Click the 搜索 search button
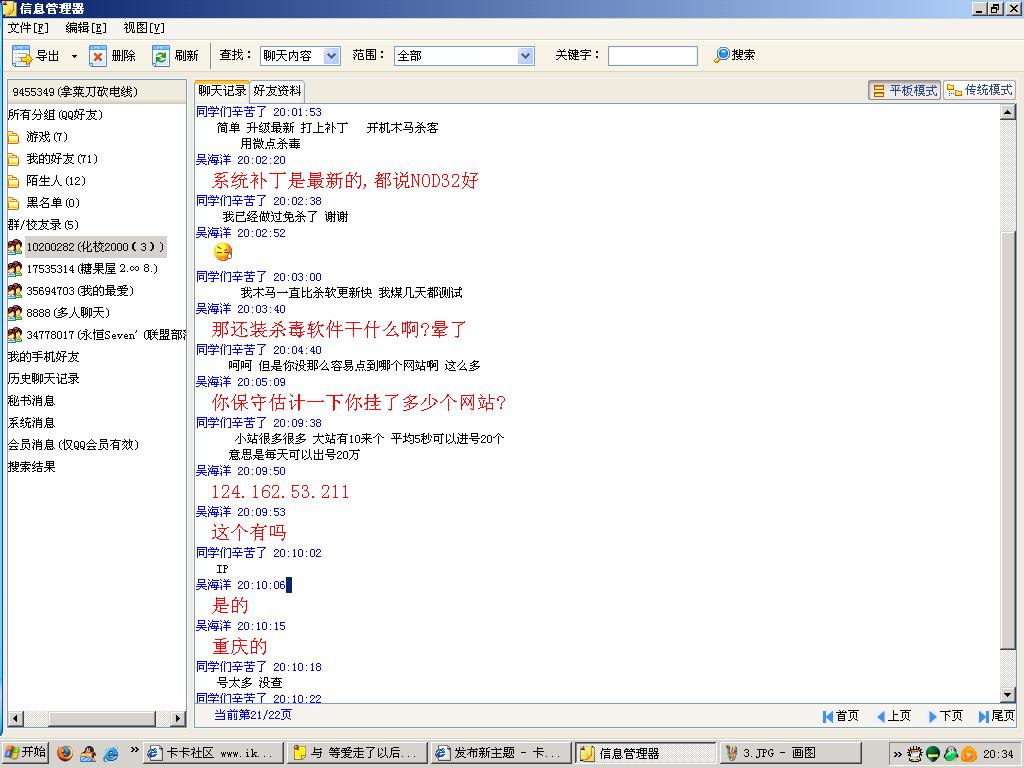1024x768 pixels. tap(735, 55)
